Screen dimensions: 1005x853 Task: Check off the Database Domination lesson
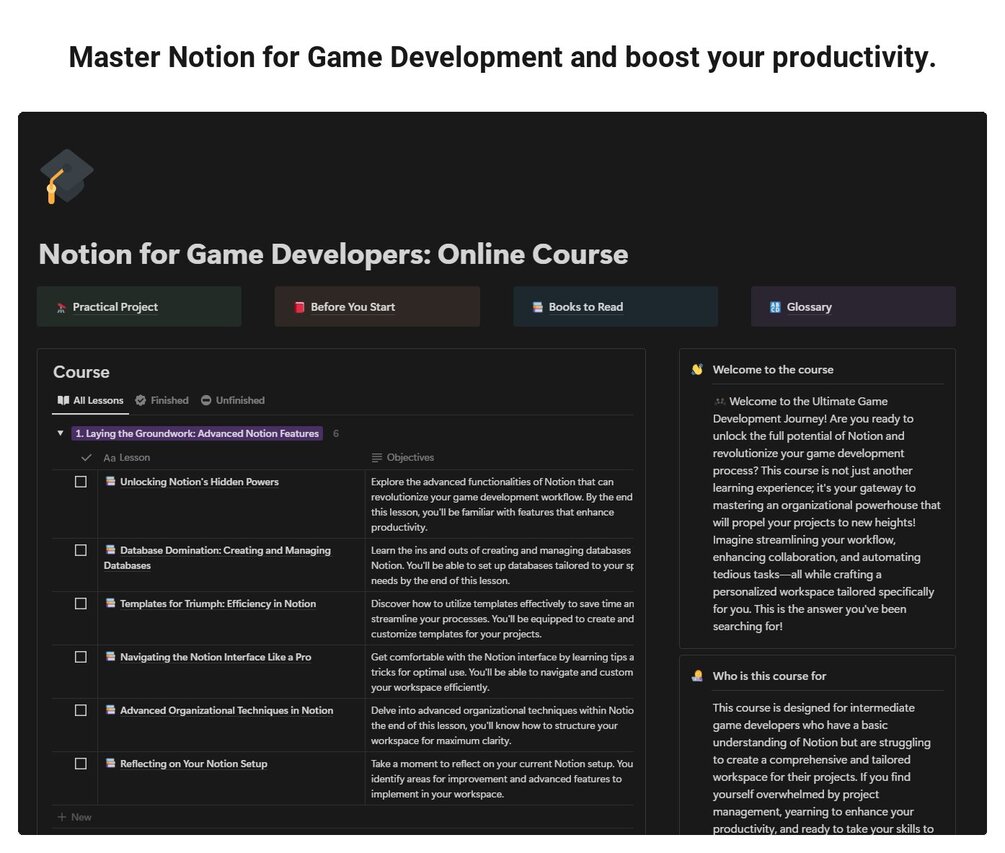click(81, 550)
